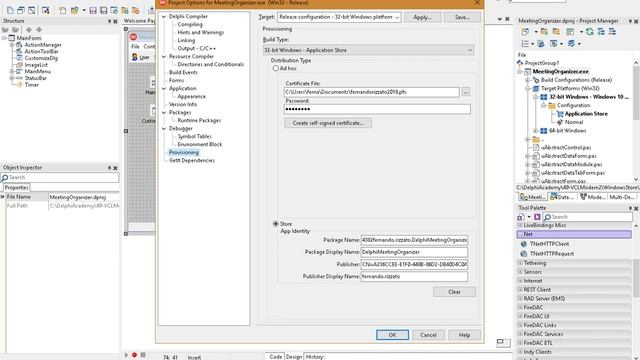Click the Timer icon in Structure tree
The width and height of the screenshot is (640, 360).
19,85
